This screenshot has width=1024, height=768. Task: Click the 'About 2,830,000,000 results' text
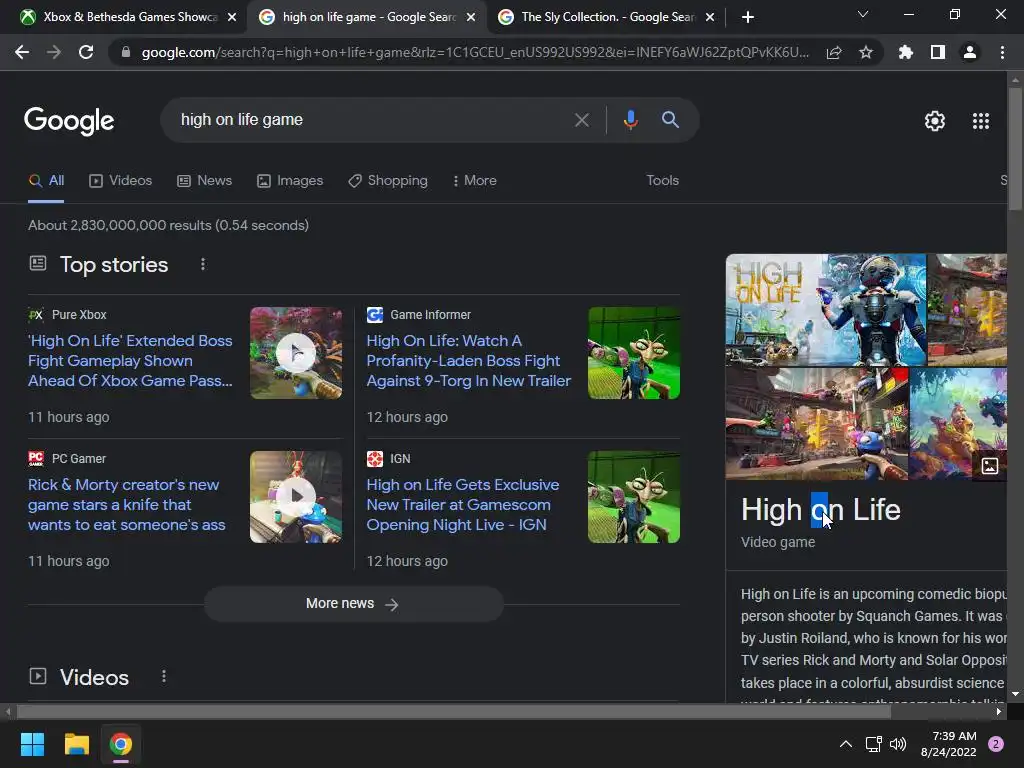click(168, 225)
